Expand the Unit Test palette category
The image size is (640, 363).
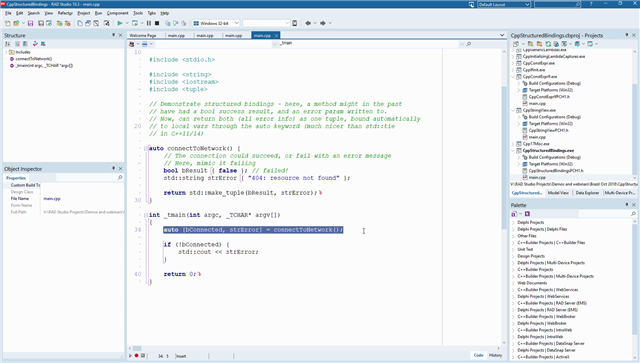(513, 249)
